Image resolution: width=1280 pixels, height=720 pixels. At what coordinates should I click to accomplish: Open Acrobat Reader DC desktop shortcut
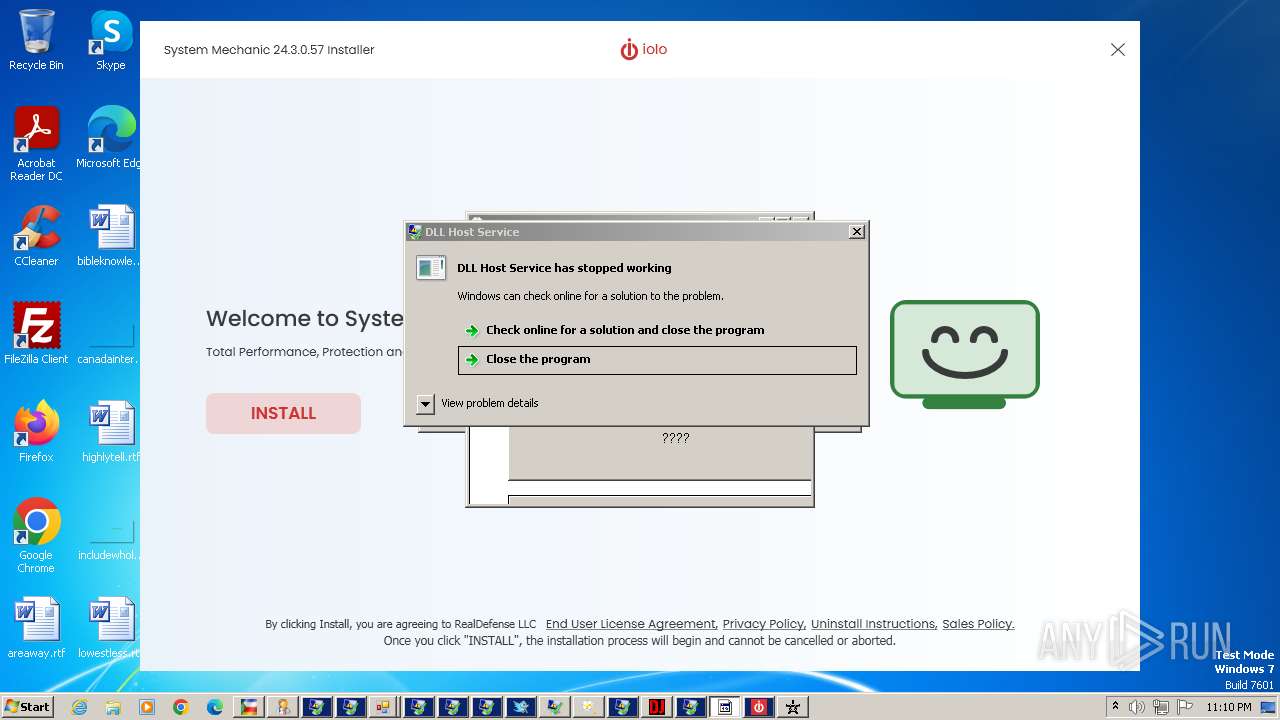coord(36,144)
